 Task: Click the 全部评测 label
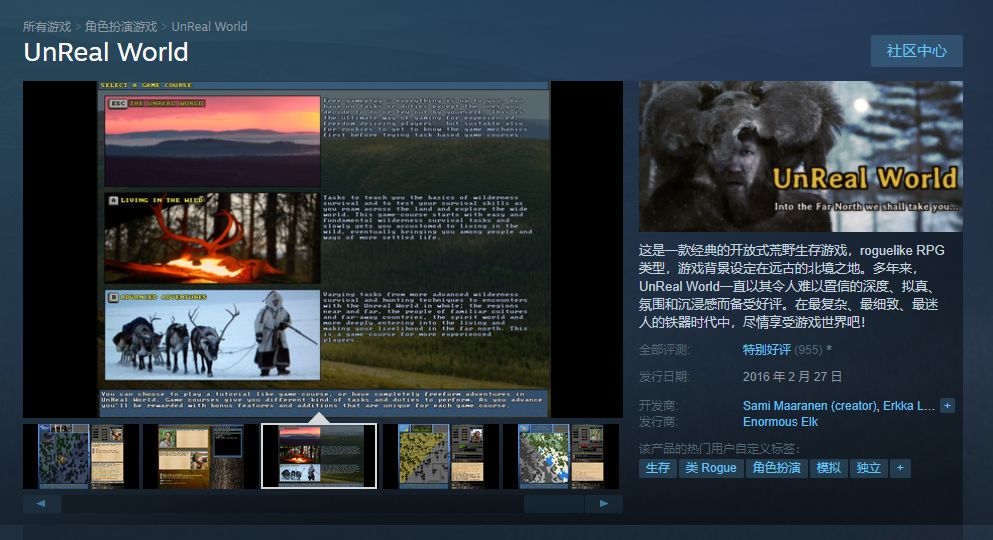(664, 349)
